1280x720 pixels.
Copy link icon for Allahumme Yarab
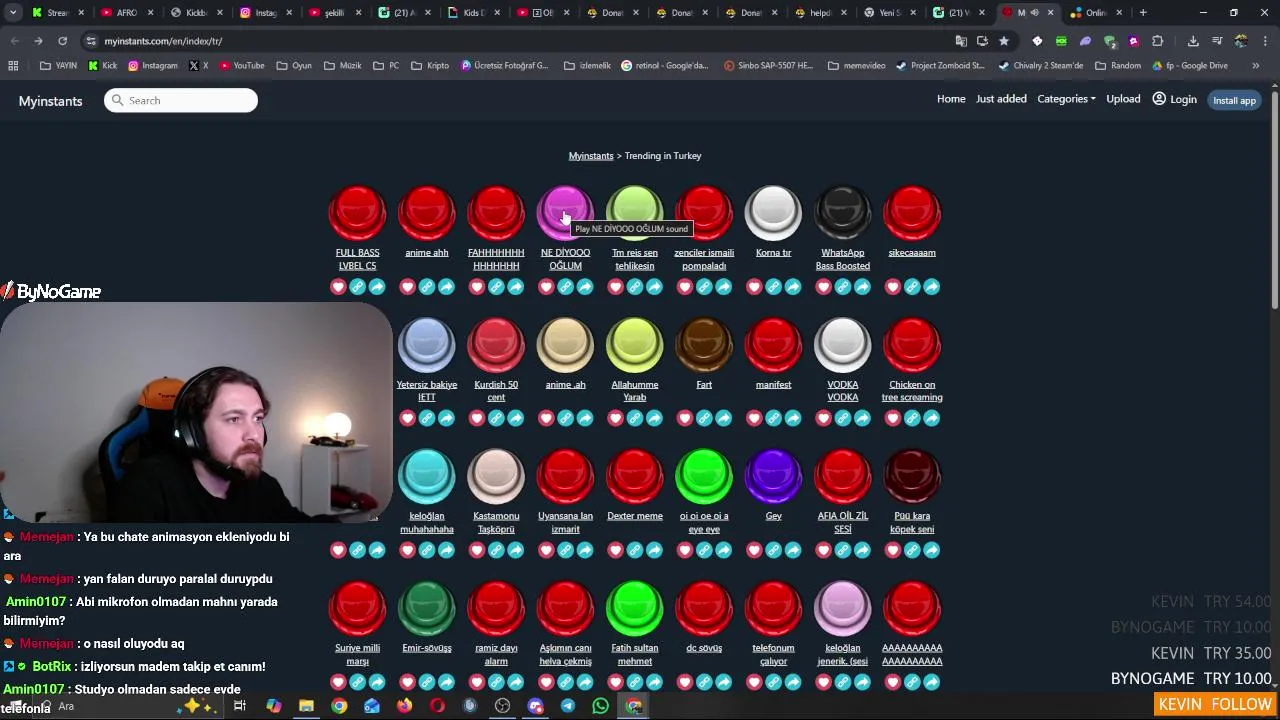pyautogui.click(x=635, y=418)
